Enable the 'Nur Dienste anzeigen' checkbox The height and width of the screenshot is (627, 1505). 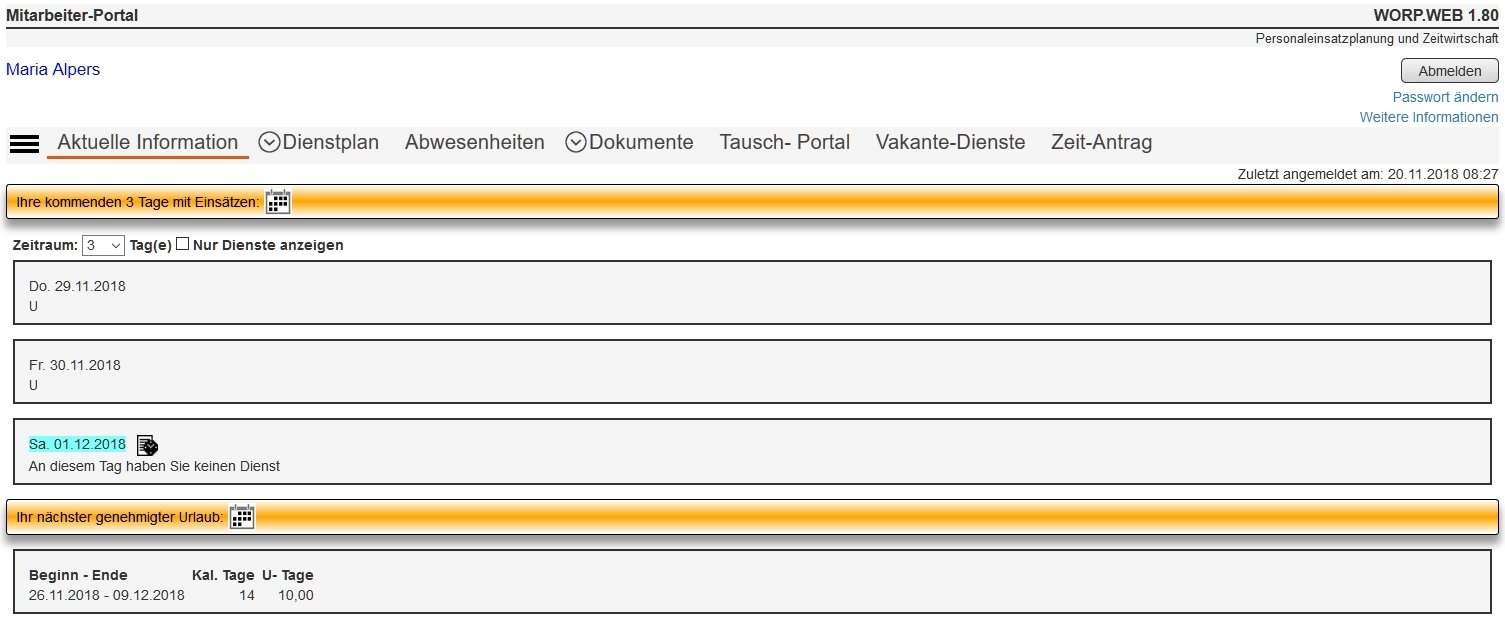click(182, 245)
